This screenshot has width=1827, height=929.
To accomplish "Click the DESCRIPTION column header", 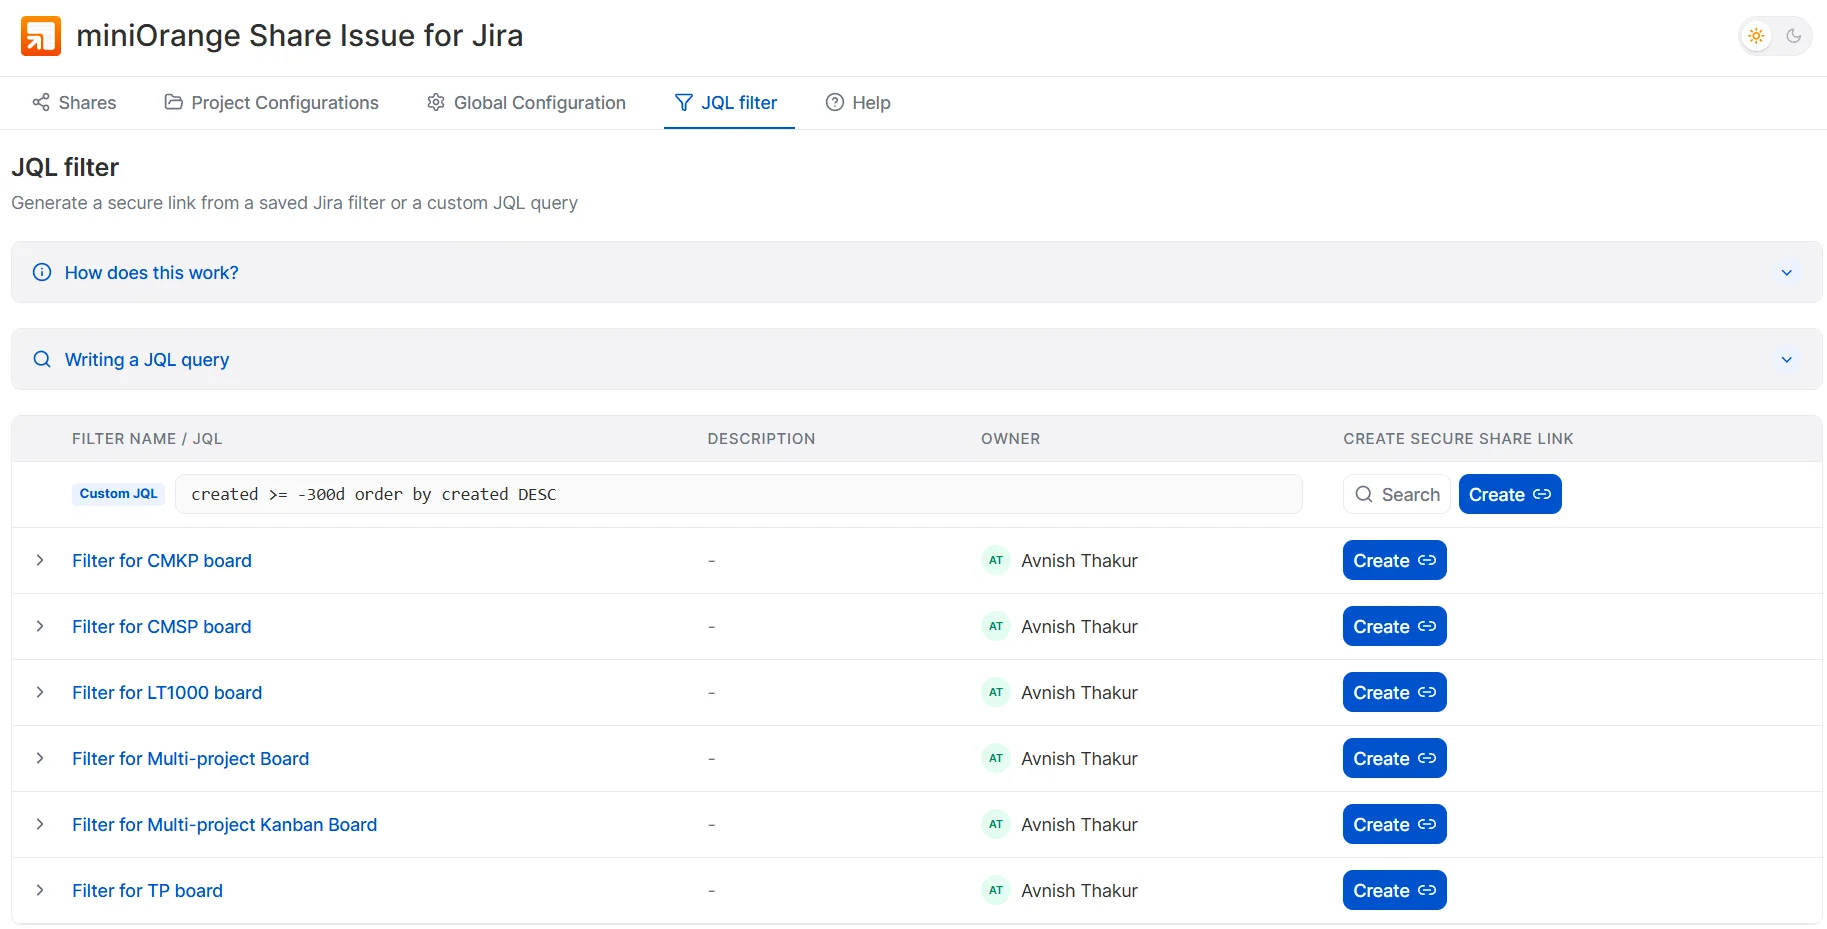I will [x=761, y=439].
